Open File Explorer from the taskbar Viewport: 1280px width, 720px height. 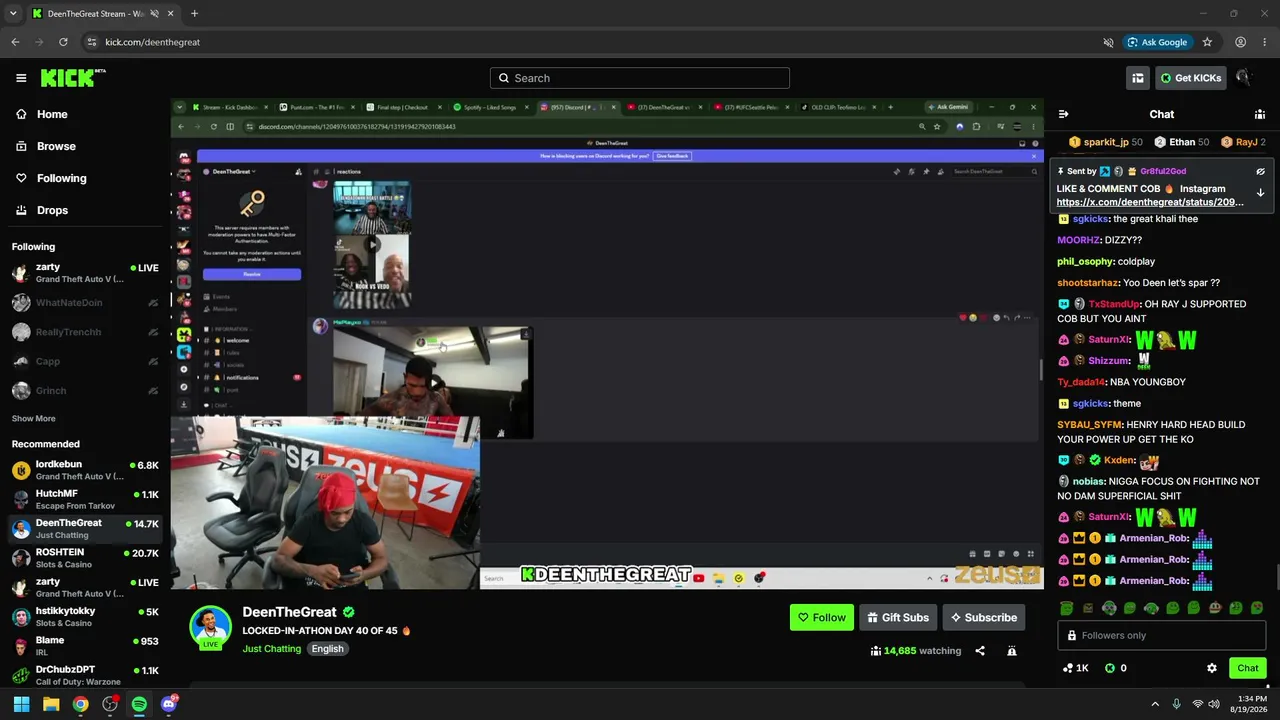coord(51,704)
